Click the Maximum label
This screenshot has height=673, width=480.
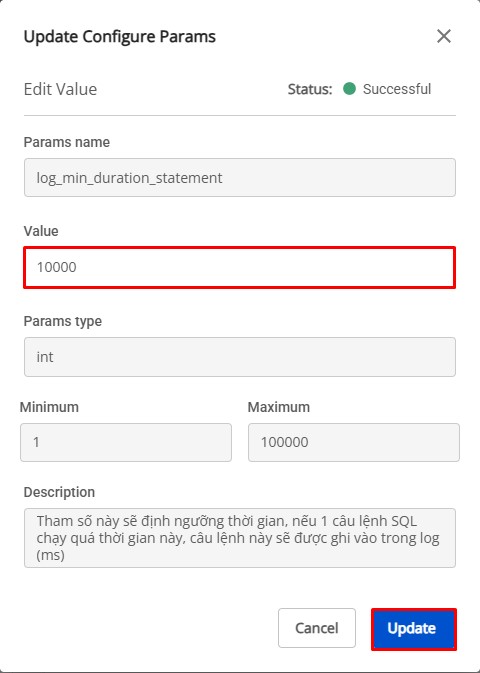(x=279, y=407)
